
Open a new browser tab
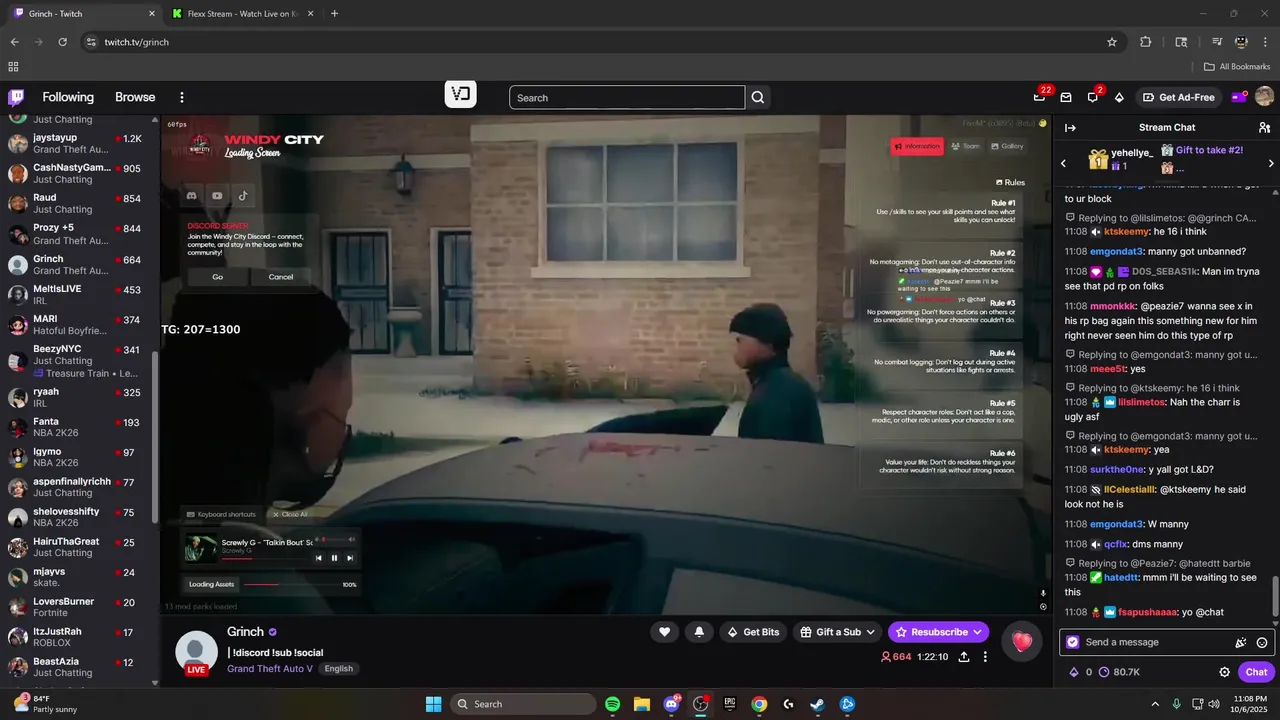334,14
